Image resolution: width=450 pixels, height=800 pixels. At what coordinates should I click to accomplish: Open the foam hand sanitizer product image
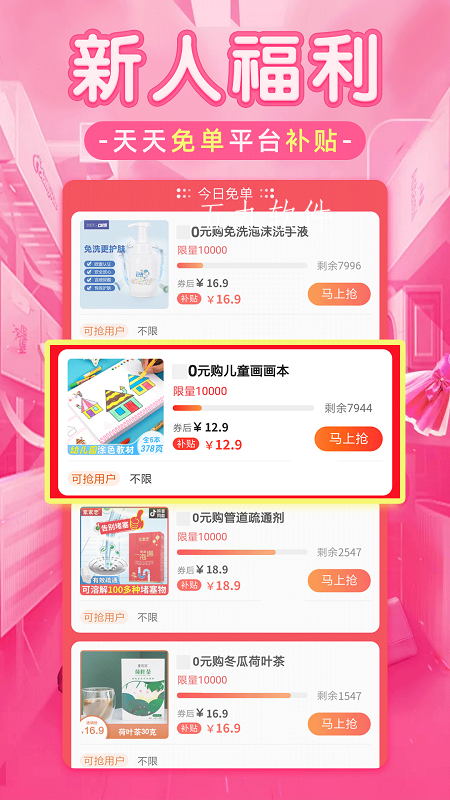pos(124,264)
